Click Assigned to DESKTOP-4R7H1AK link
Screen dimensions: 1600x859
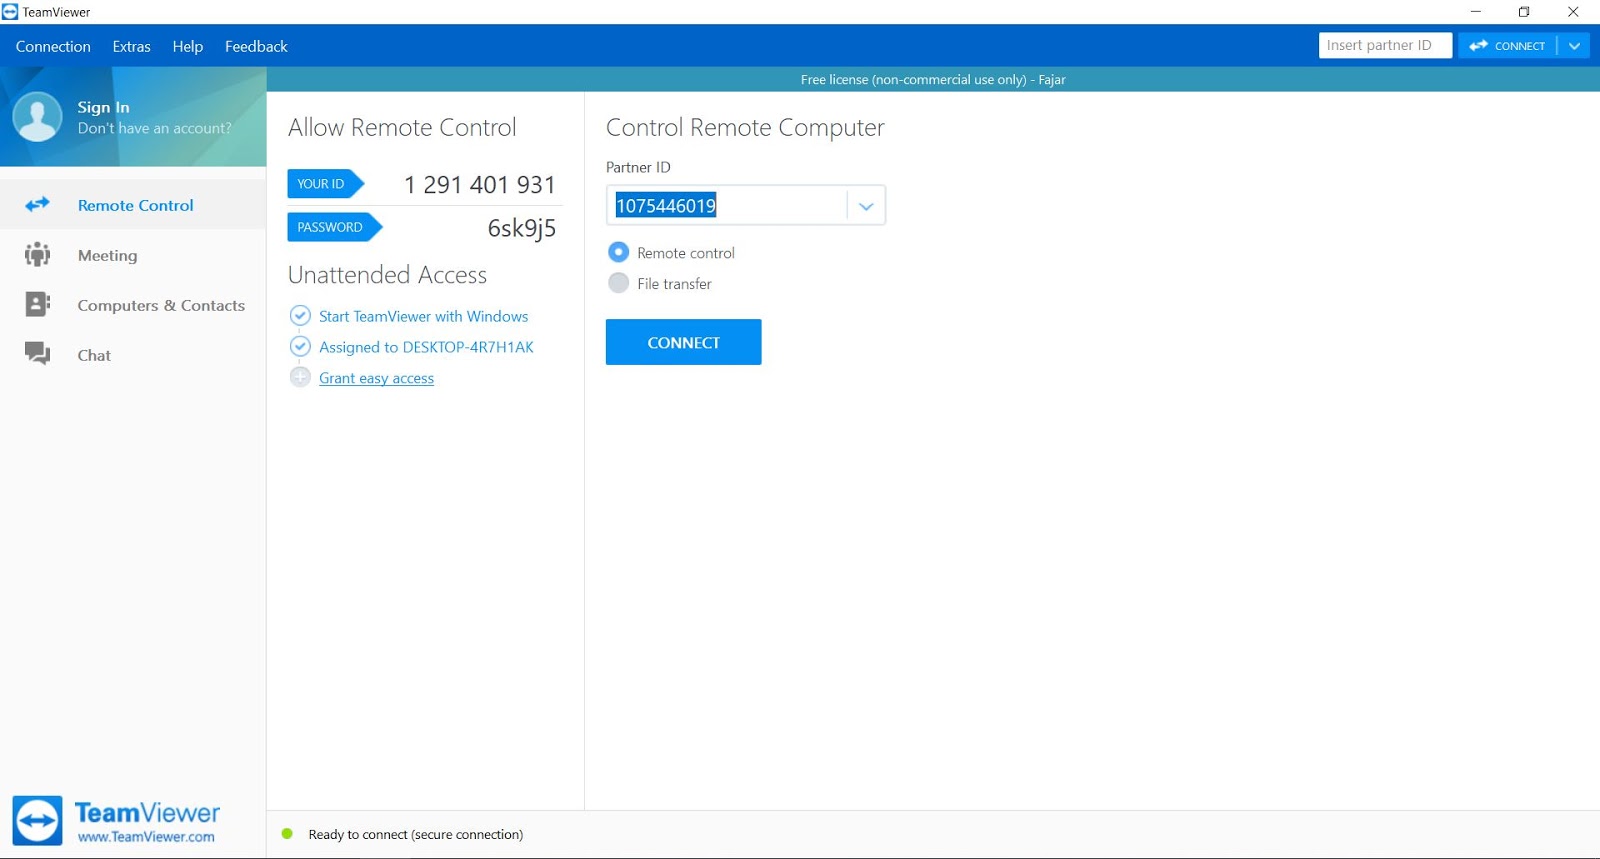426,347
